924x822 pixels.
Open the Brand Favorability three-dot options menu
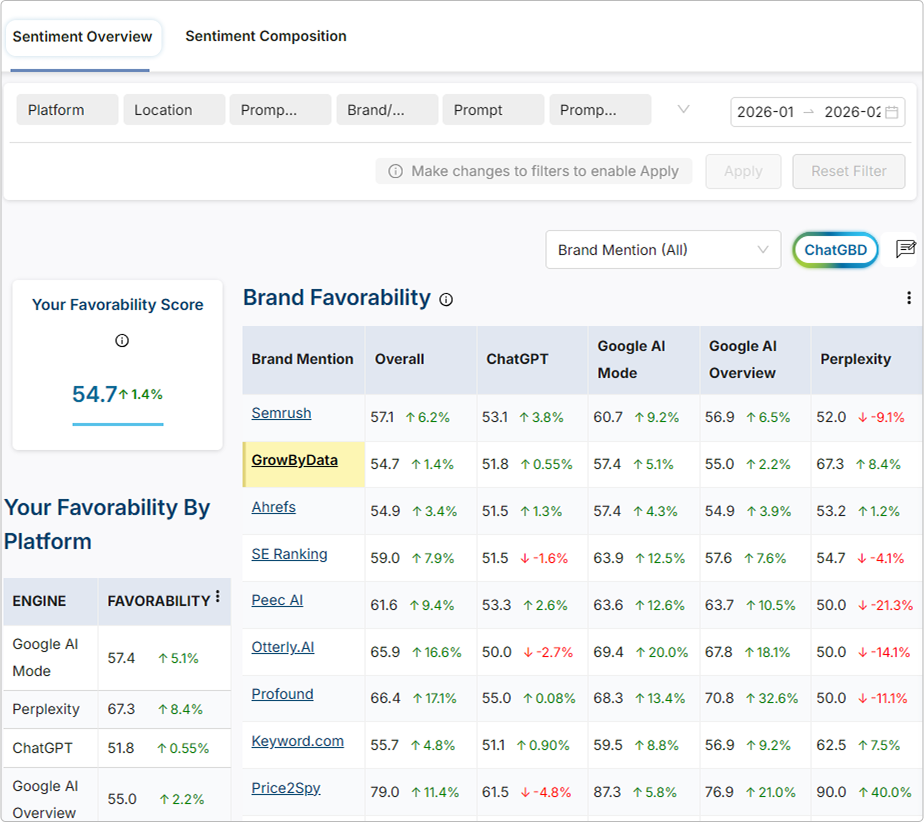[x=908, y=298]
